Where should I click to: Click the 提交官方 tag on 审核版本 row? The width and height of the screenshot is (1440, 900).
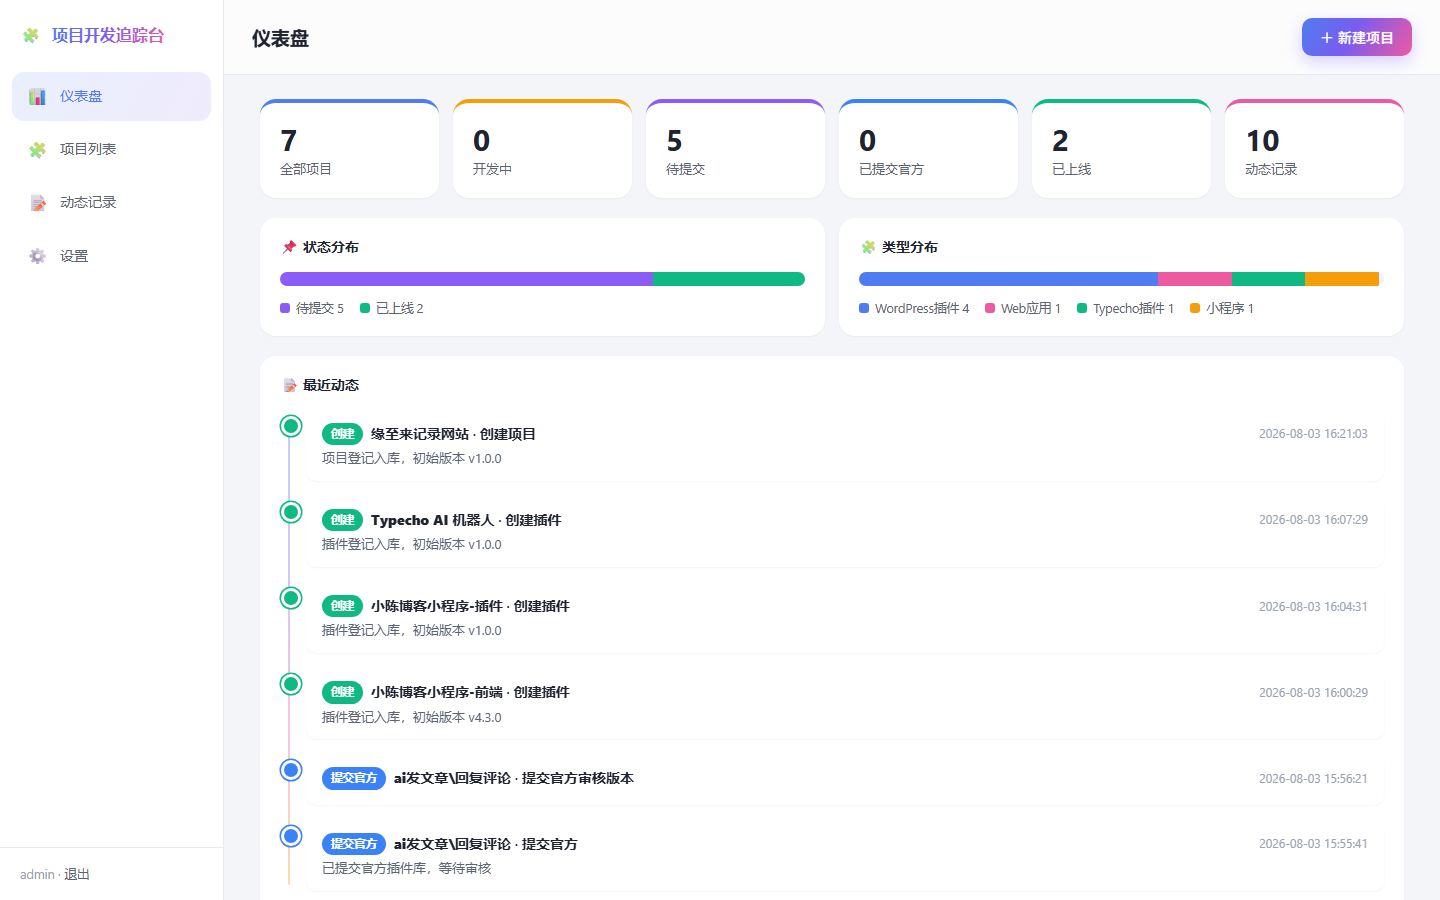[x=354, y=778]
